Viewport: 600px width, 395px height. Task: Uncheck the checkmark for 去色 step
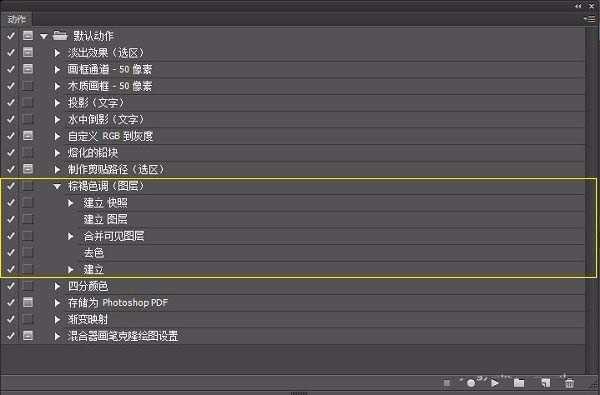click(11, 253)
